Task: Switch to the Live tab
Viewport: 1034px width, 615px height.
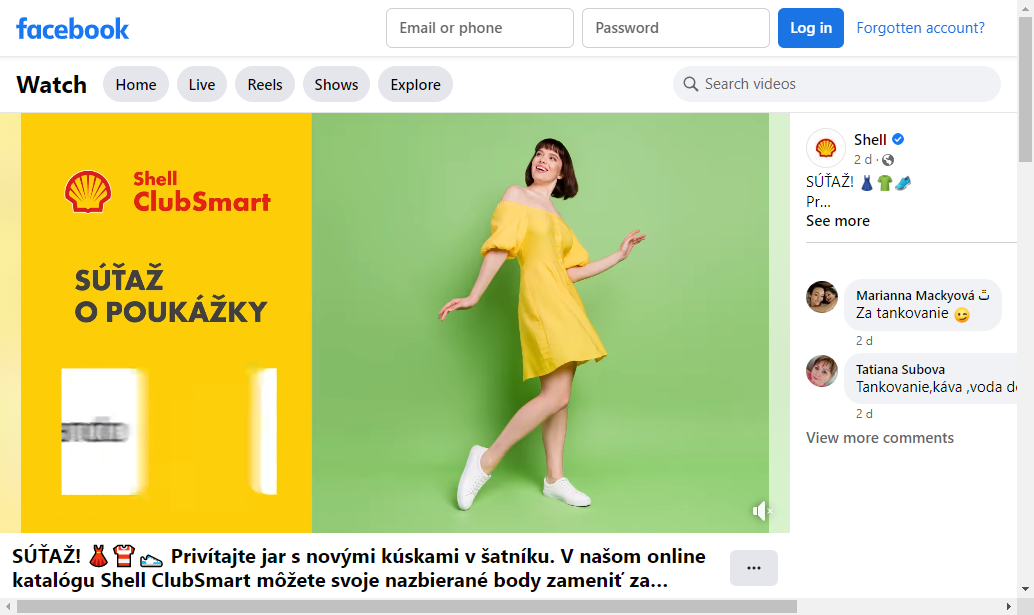Action: [x=202, y=84]
